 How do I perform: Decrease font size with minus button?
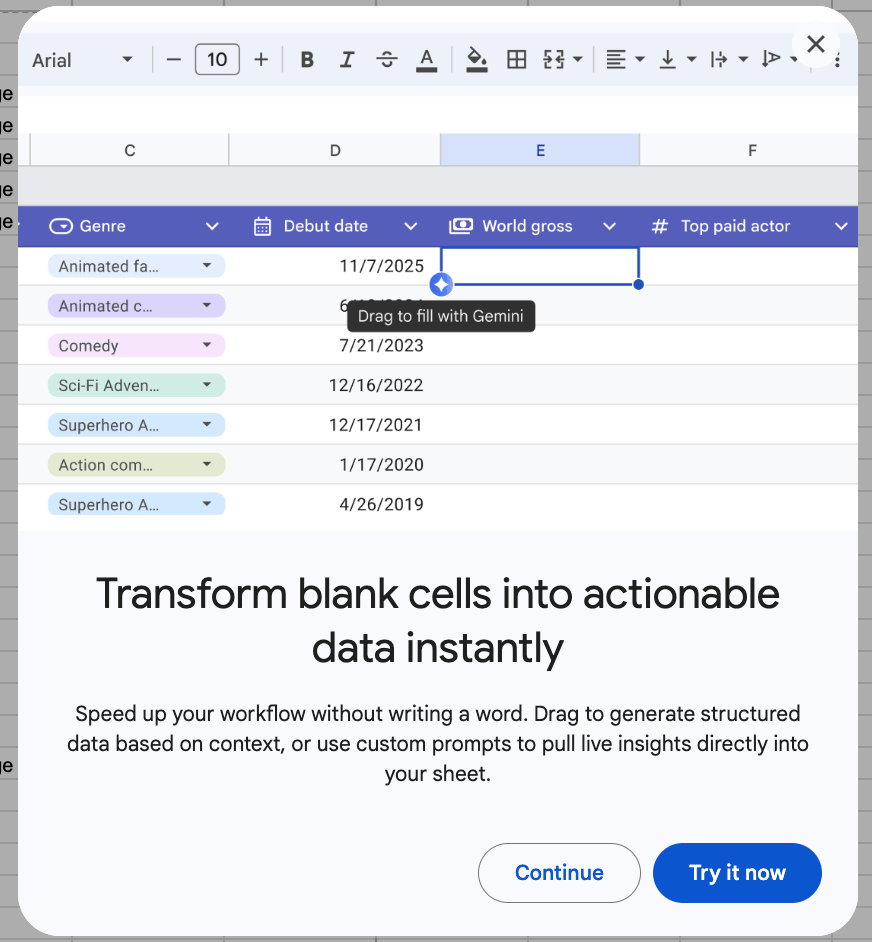pyautogui.click(x=174, y=59)
